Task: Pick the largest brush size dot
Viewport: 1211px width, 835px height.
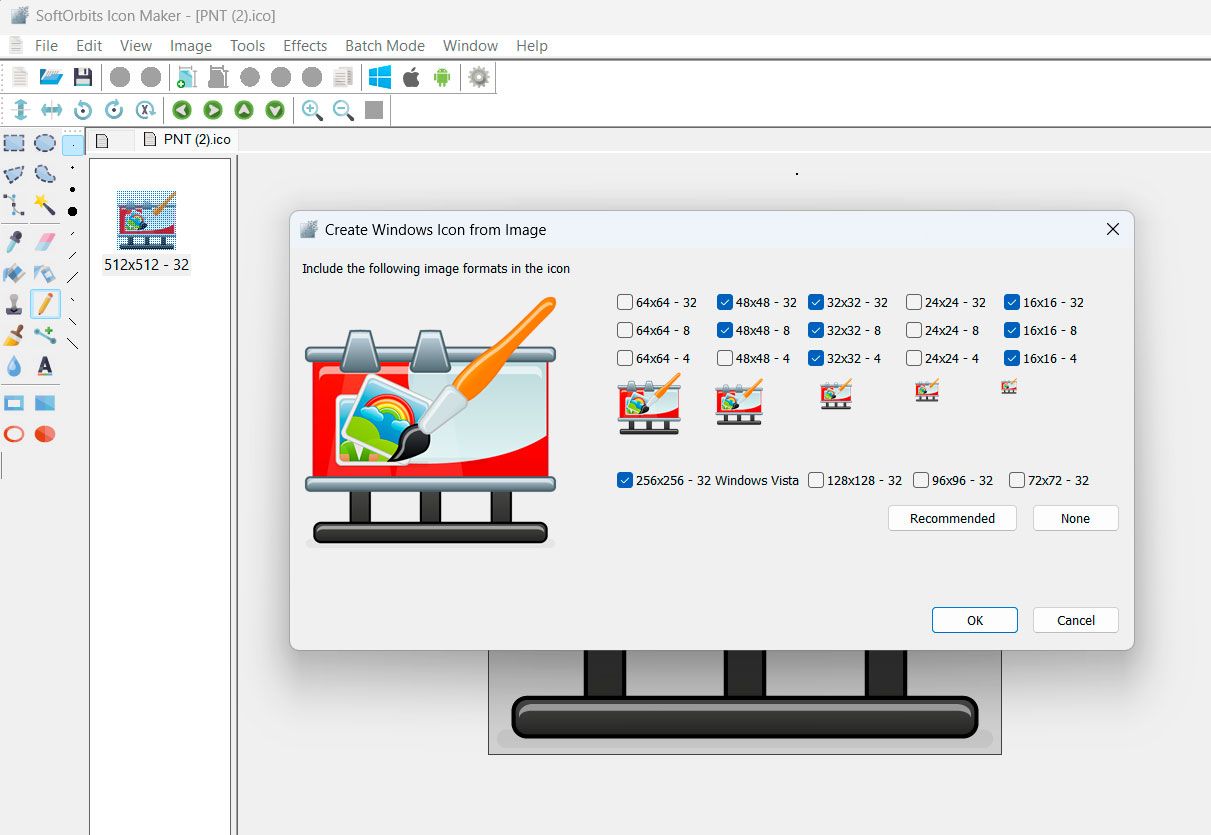Action: click(73, 211)
